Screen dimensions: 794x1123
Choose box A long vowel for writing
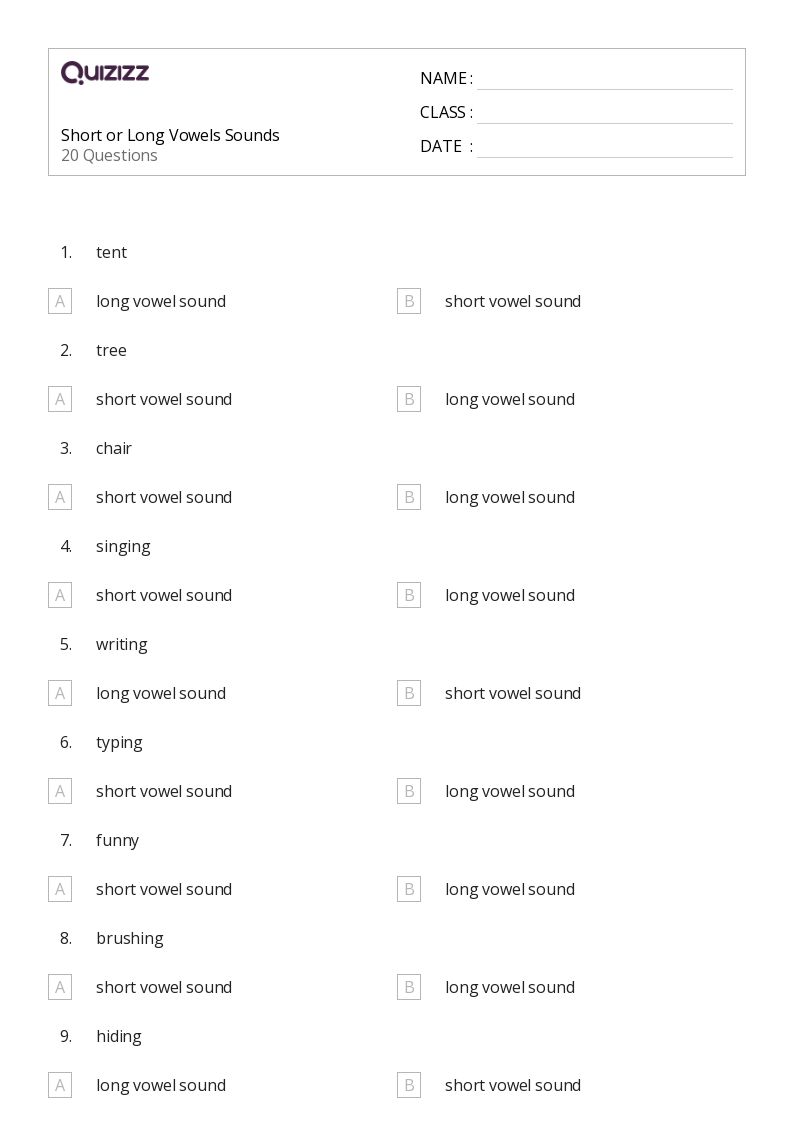pos(60,693)
